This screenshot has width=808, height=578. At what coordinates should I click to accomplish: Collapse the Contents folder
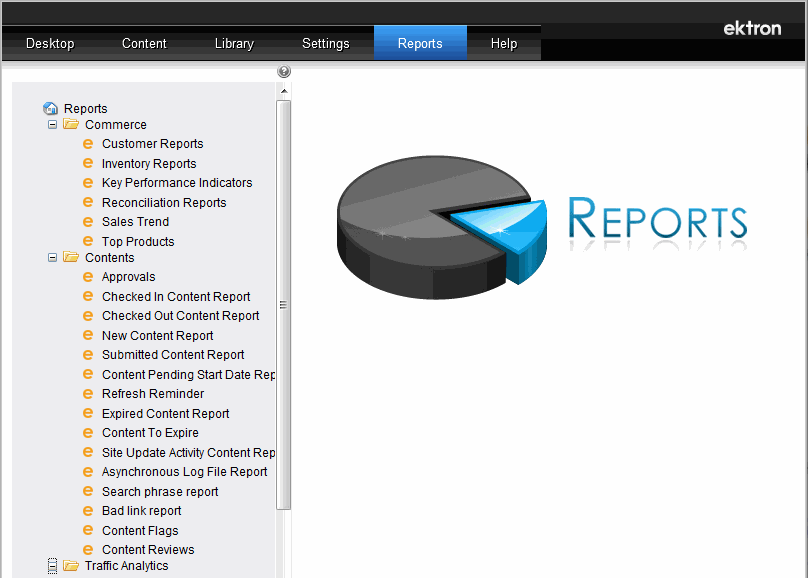coord(52,257)
